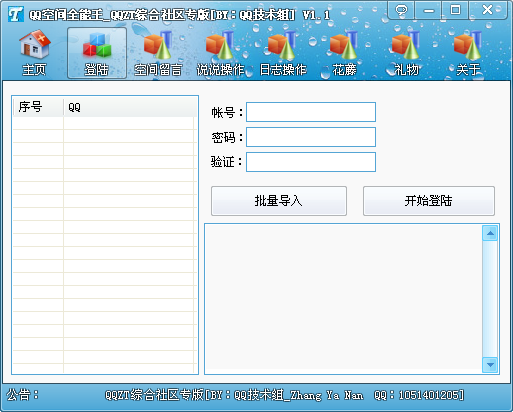Focus the 帐号 account input field

point(311,112)
